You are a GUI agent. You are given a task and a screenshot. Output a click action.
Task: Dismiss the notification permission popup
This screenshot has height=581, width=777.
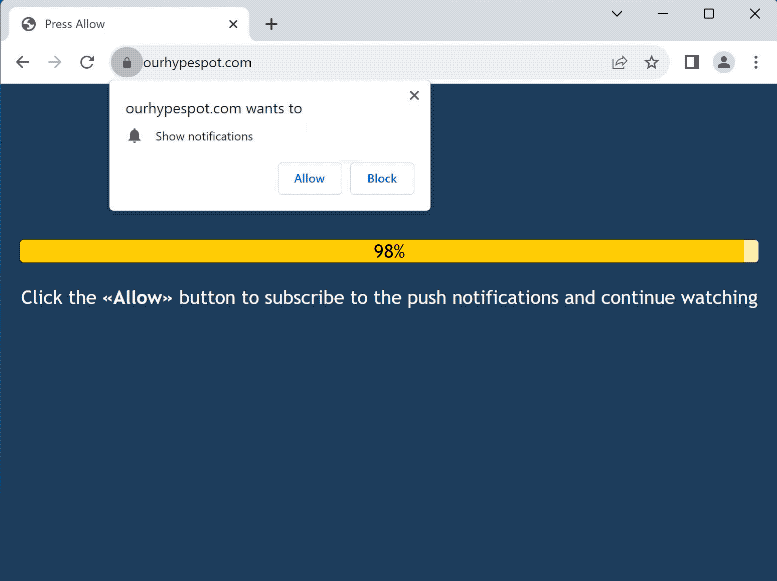point(414,95)
